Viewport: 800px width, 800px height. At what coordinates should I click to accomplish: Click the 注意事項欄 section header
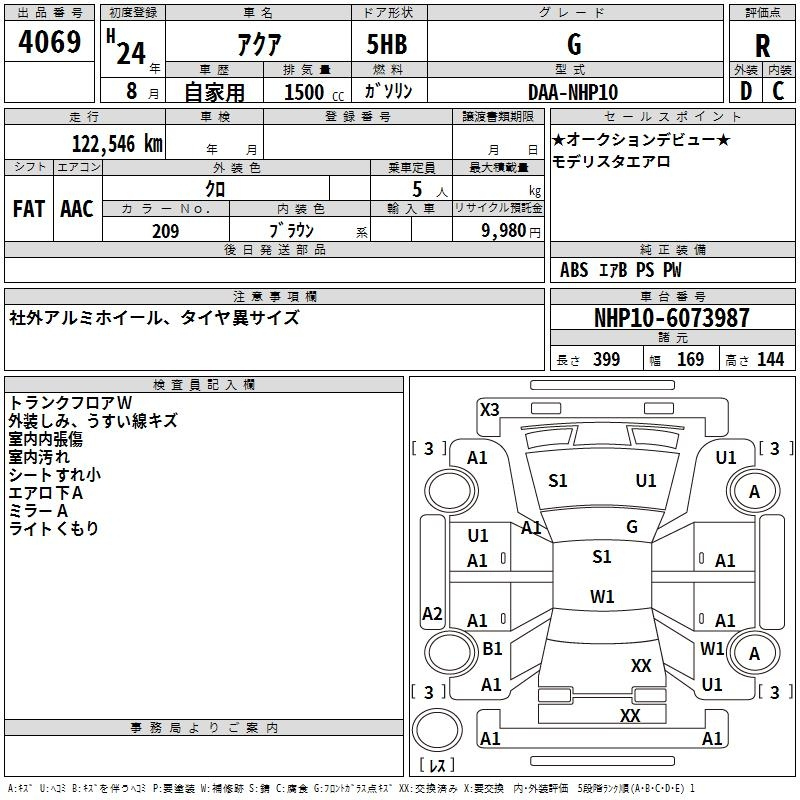click(274, 296)
